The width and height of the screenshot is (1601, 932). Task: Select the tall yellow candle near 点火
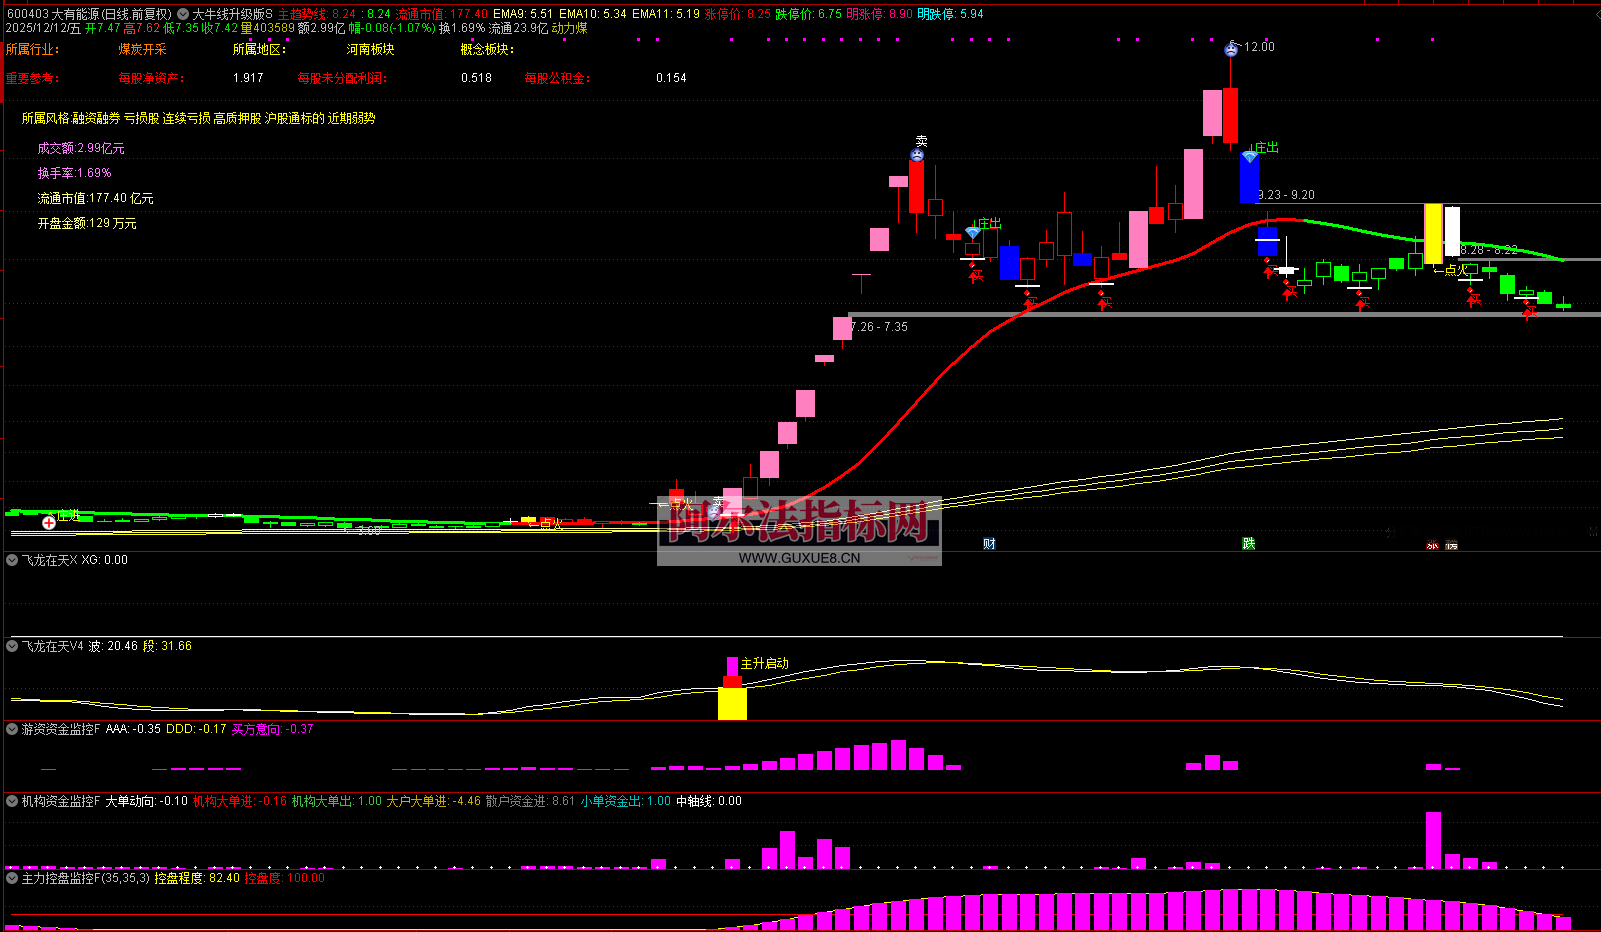point(1433,233)
